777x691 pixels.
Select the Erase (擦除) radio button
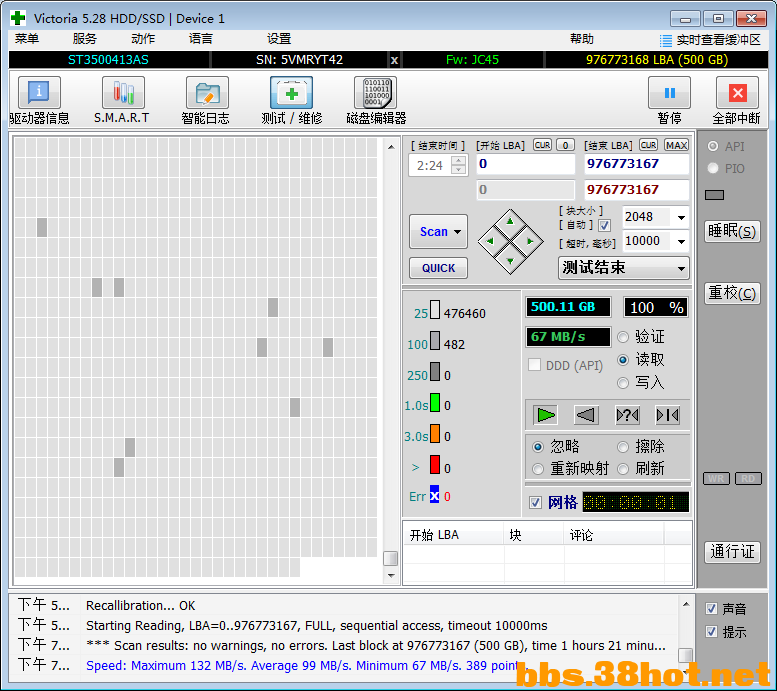(623, 447)
